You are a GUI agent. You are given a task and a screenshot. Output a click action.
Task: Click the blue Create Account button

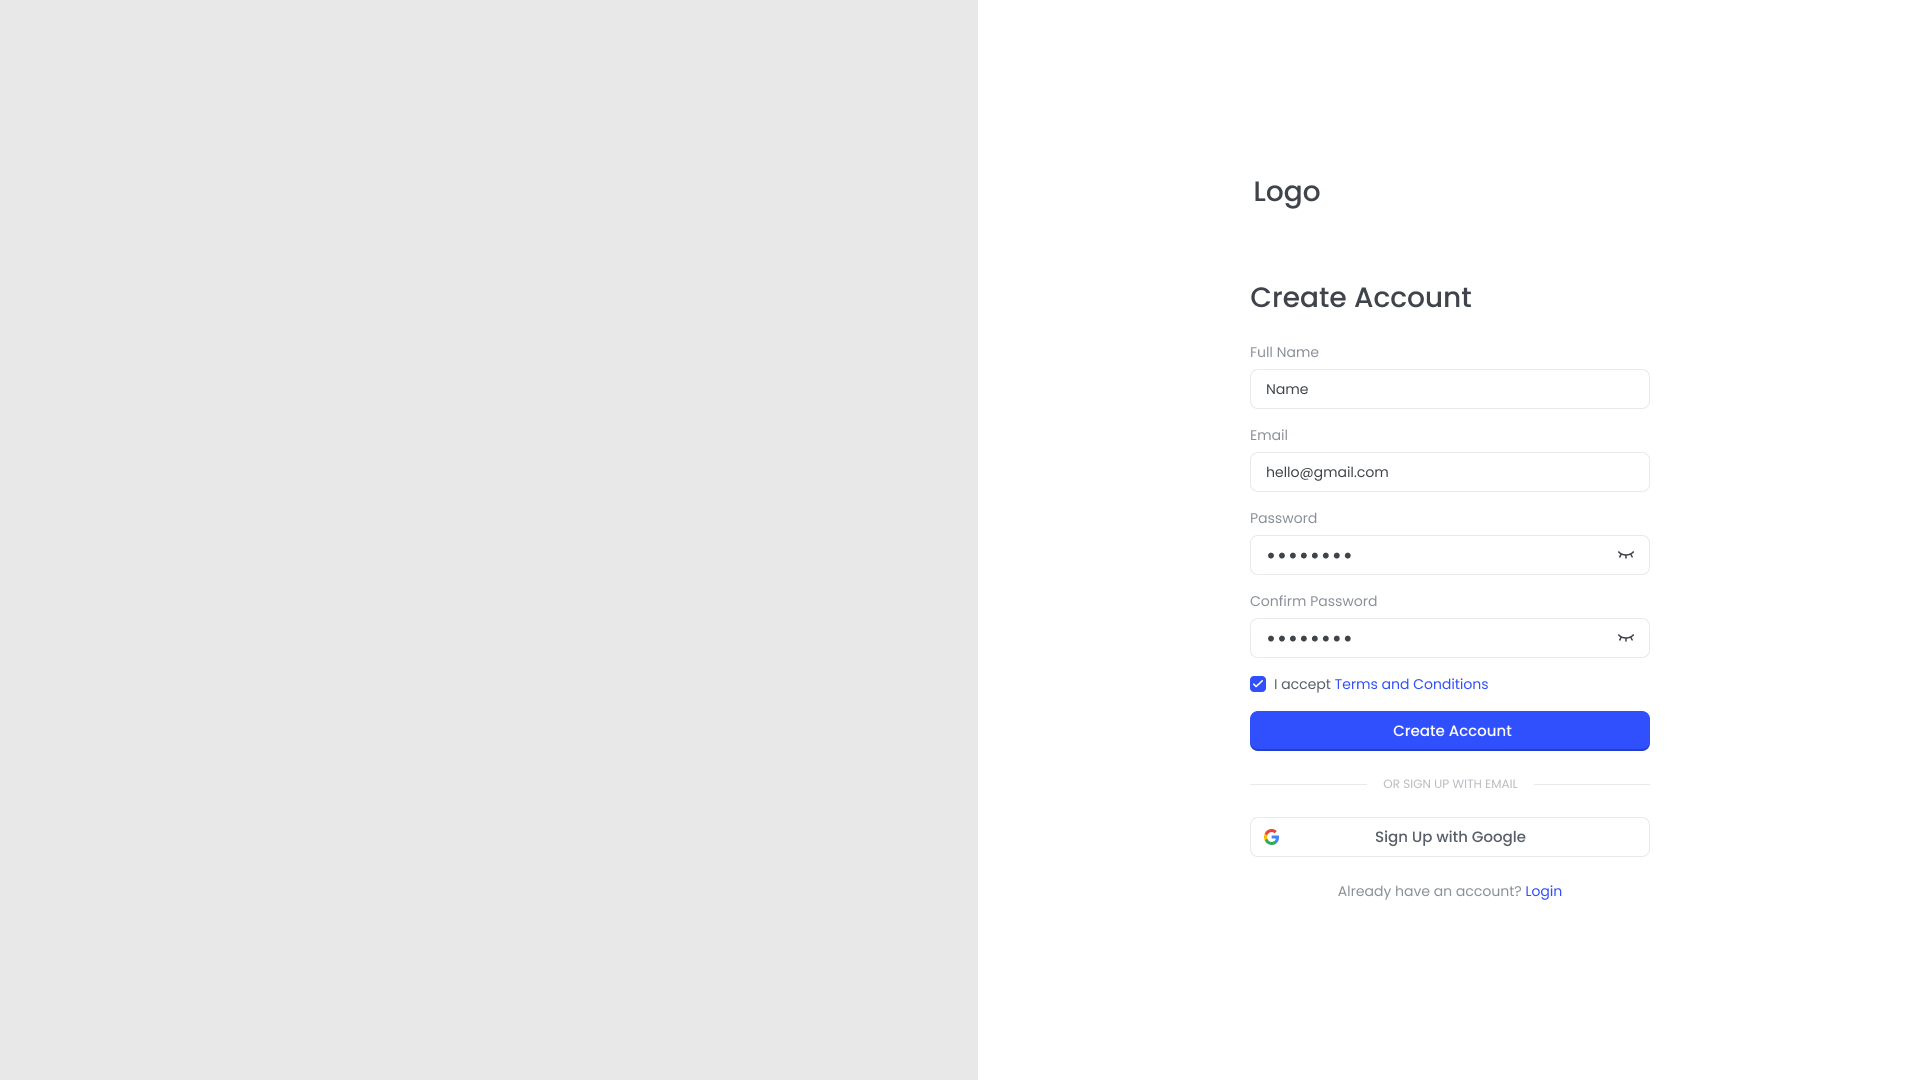[x=1450, y=731]
